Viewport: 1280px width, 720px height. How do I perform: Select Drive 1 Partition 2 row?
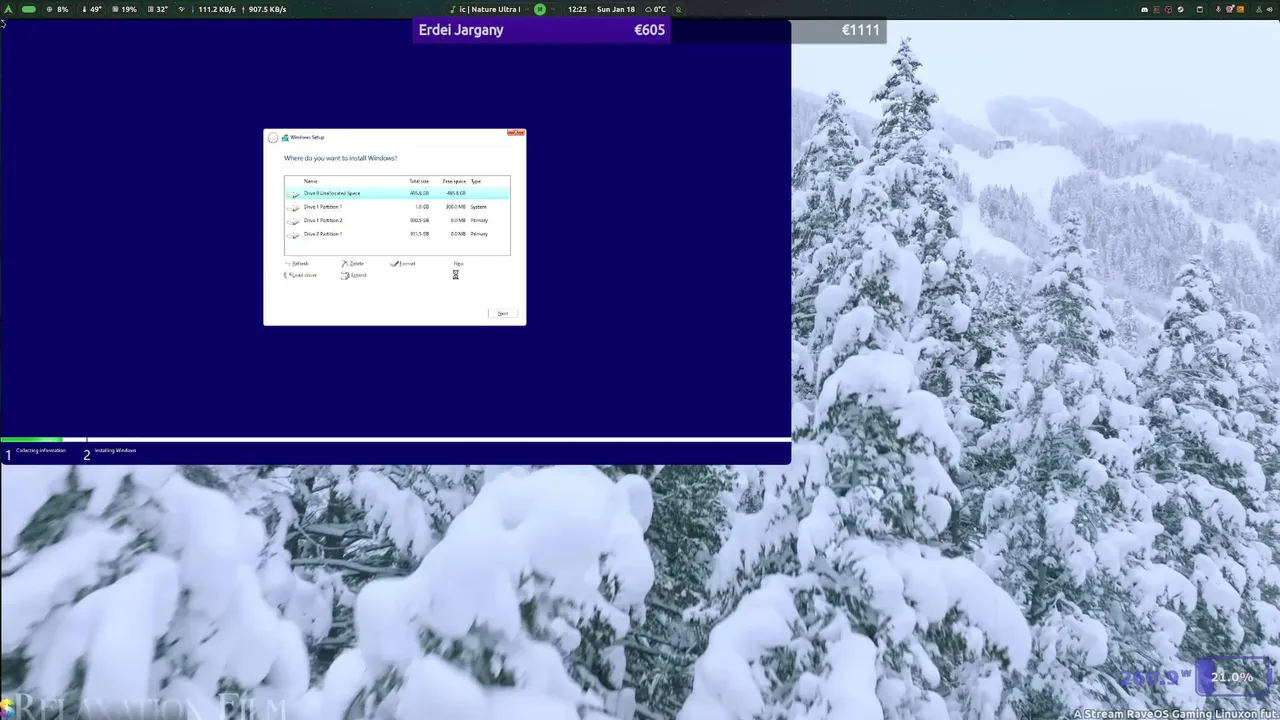[x=397, y=220]
